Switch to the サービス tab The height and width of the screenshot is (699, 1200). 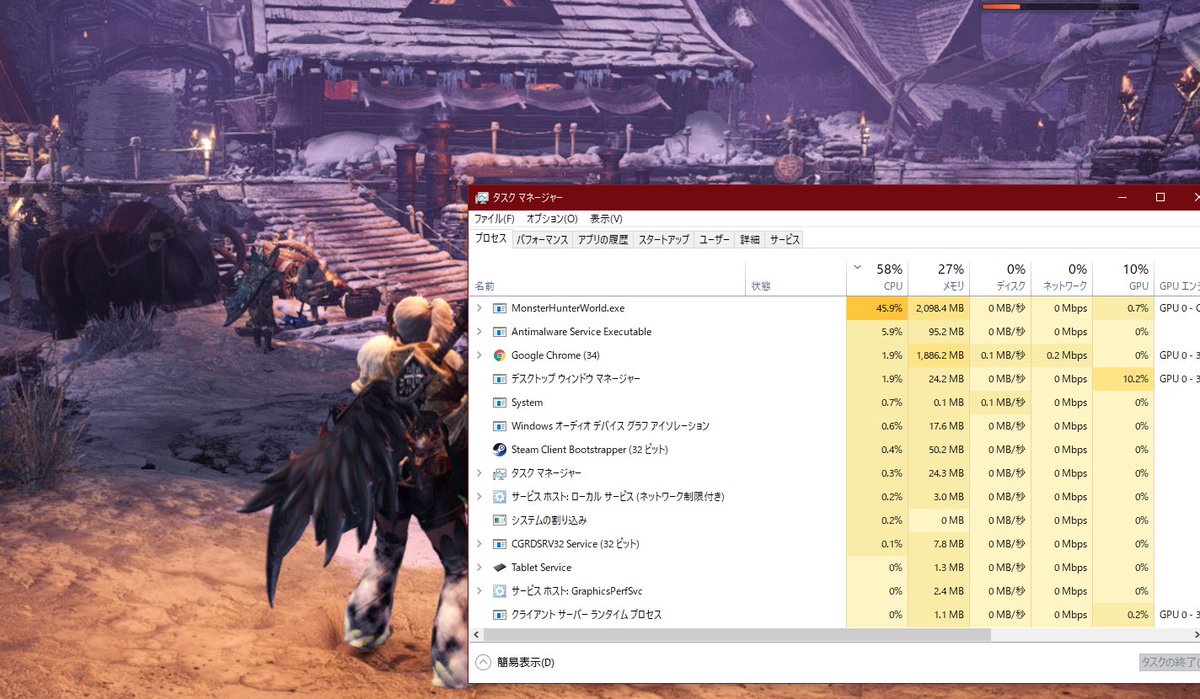pos(785,240)
